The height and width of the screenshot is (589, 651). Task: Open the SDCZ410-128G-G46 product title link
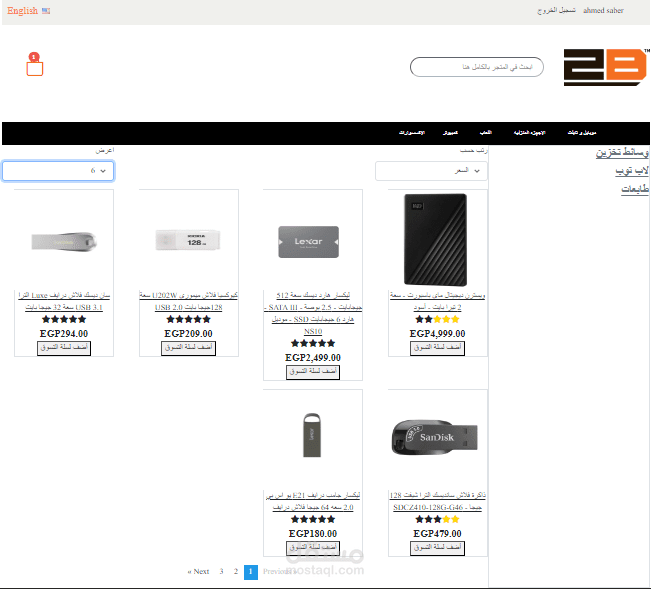[x=437, y=501]
